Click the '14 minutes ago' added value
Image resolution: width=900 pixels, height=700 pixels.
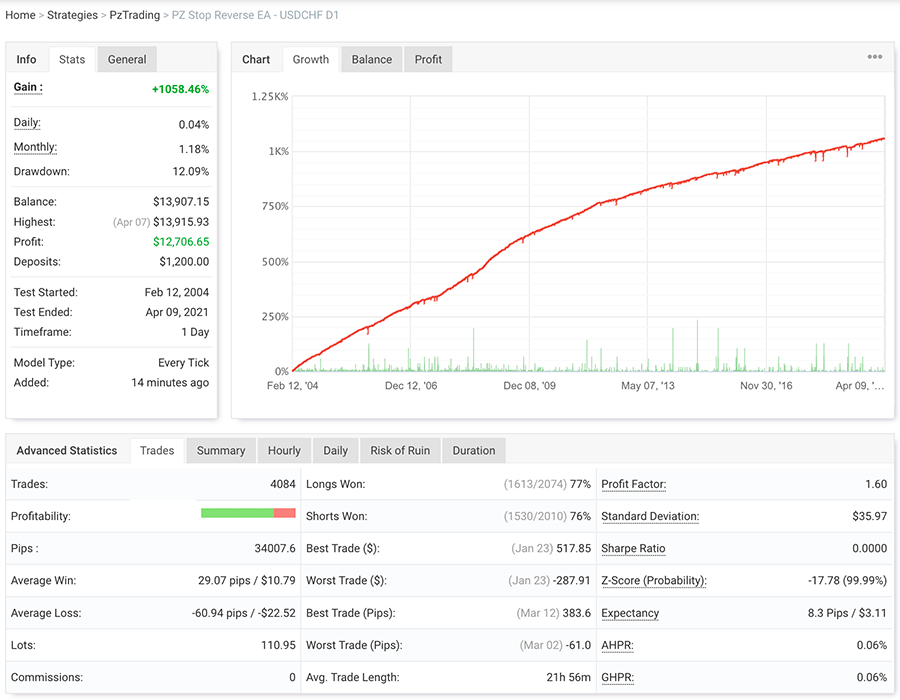click(x=170, y=383)
